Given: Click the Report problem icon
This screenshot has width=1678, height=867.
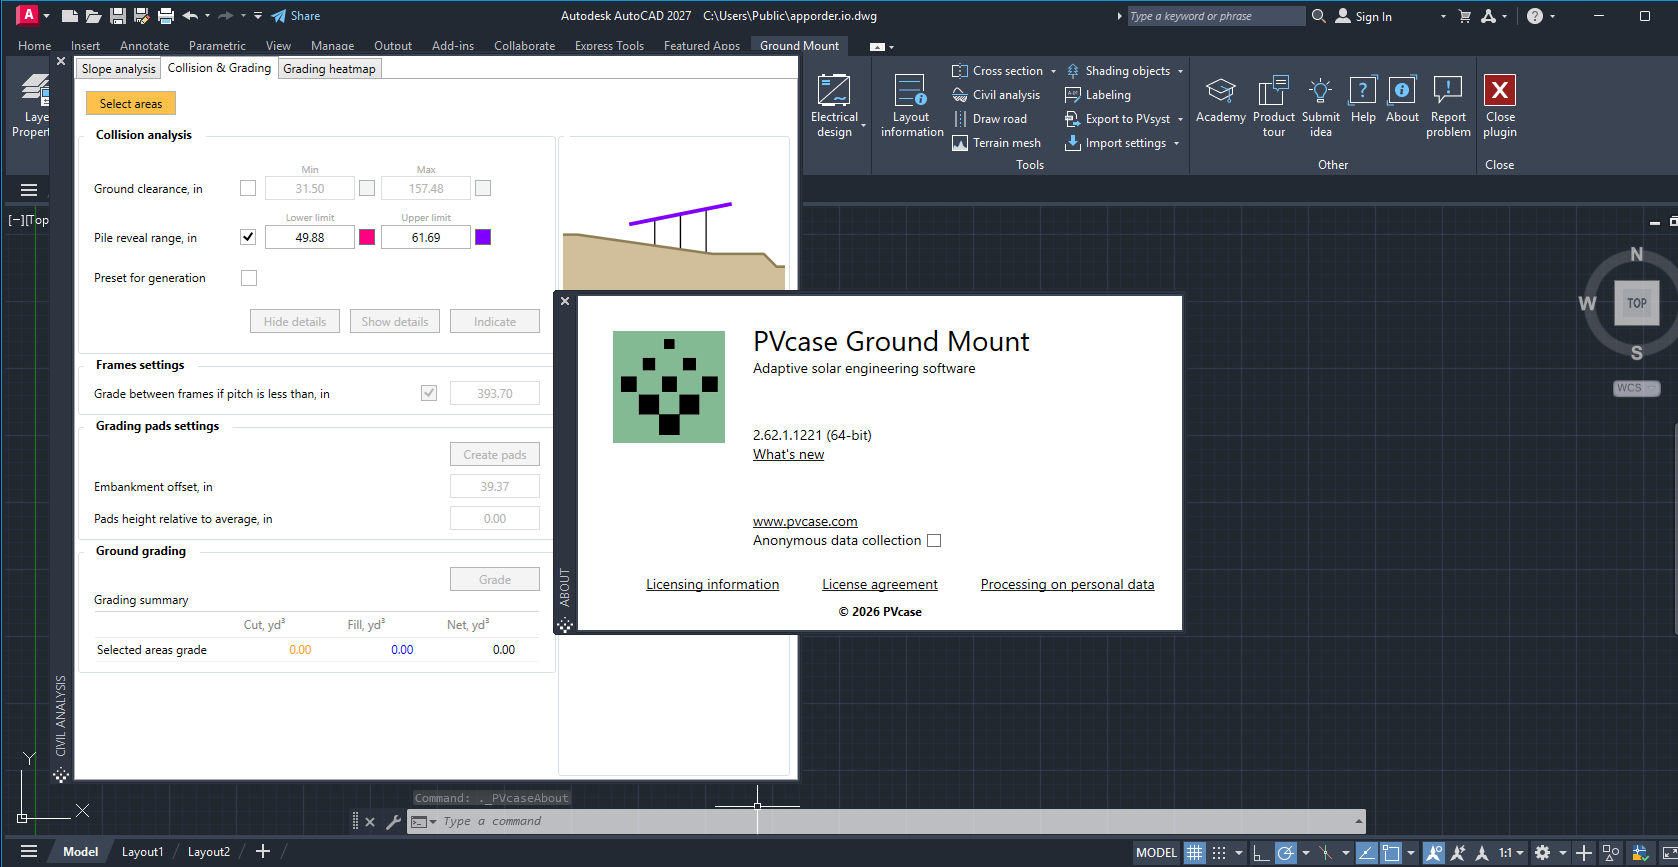Looking at the screenshot, I should click(x=1448, y=90).
